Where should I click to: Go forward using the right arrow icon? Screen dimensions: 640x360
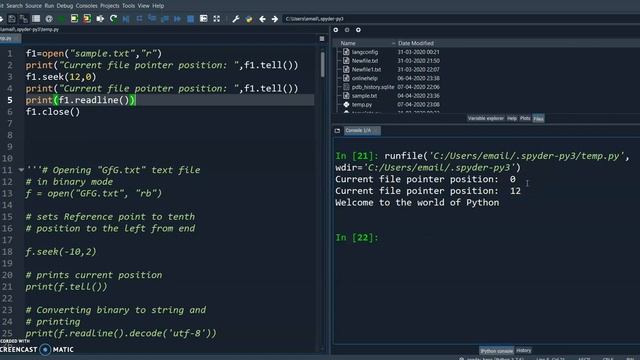coord(275,19)
